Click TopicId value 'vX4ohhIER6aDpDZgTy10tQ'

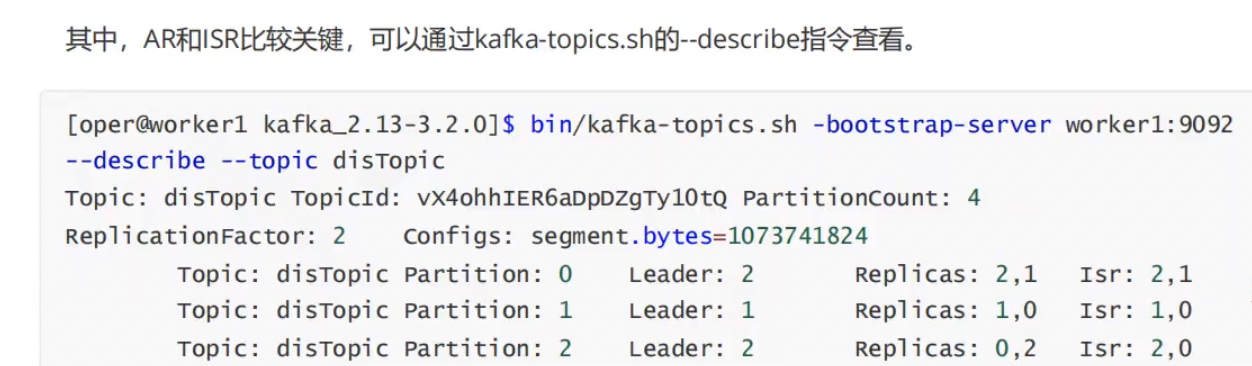pos(573,199)
